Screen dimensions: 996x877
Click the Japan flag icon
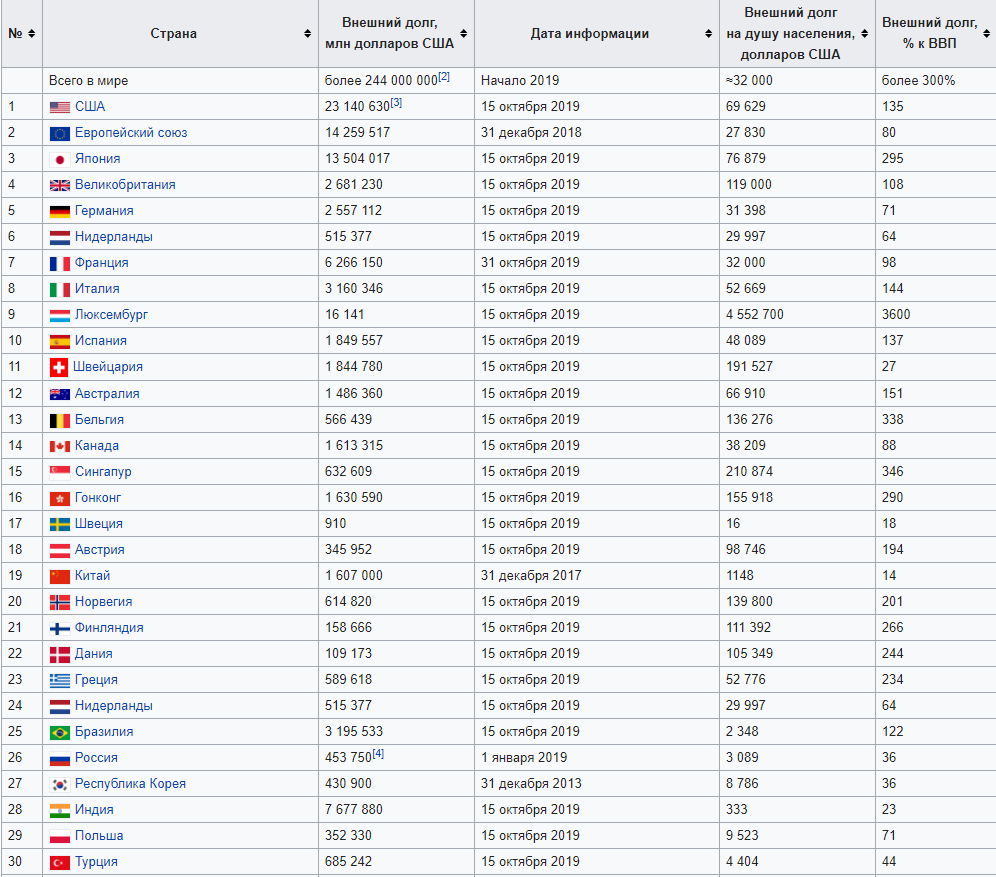(x=59, y=159)
